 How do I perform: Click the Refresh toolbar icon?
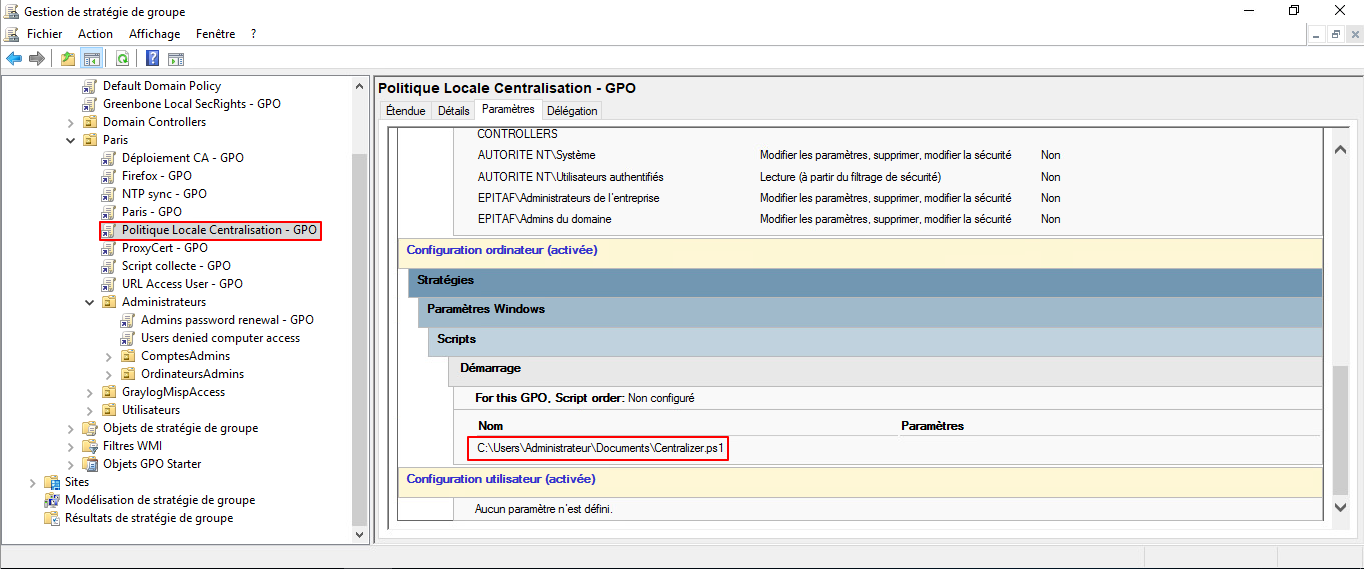(122, 58)
